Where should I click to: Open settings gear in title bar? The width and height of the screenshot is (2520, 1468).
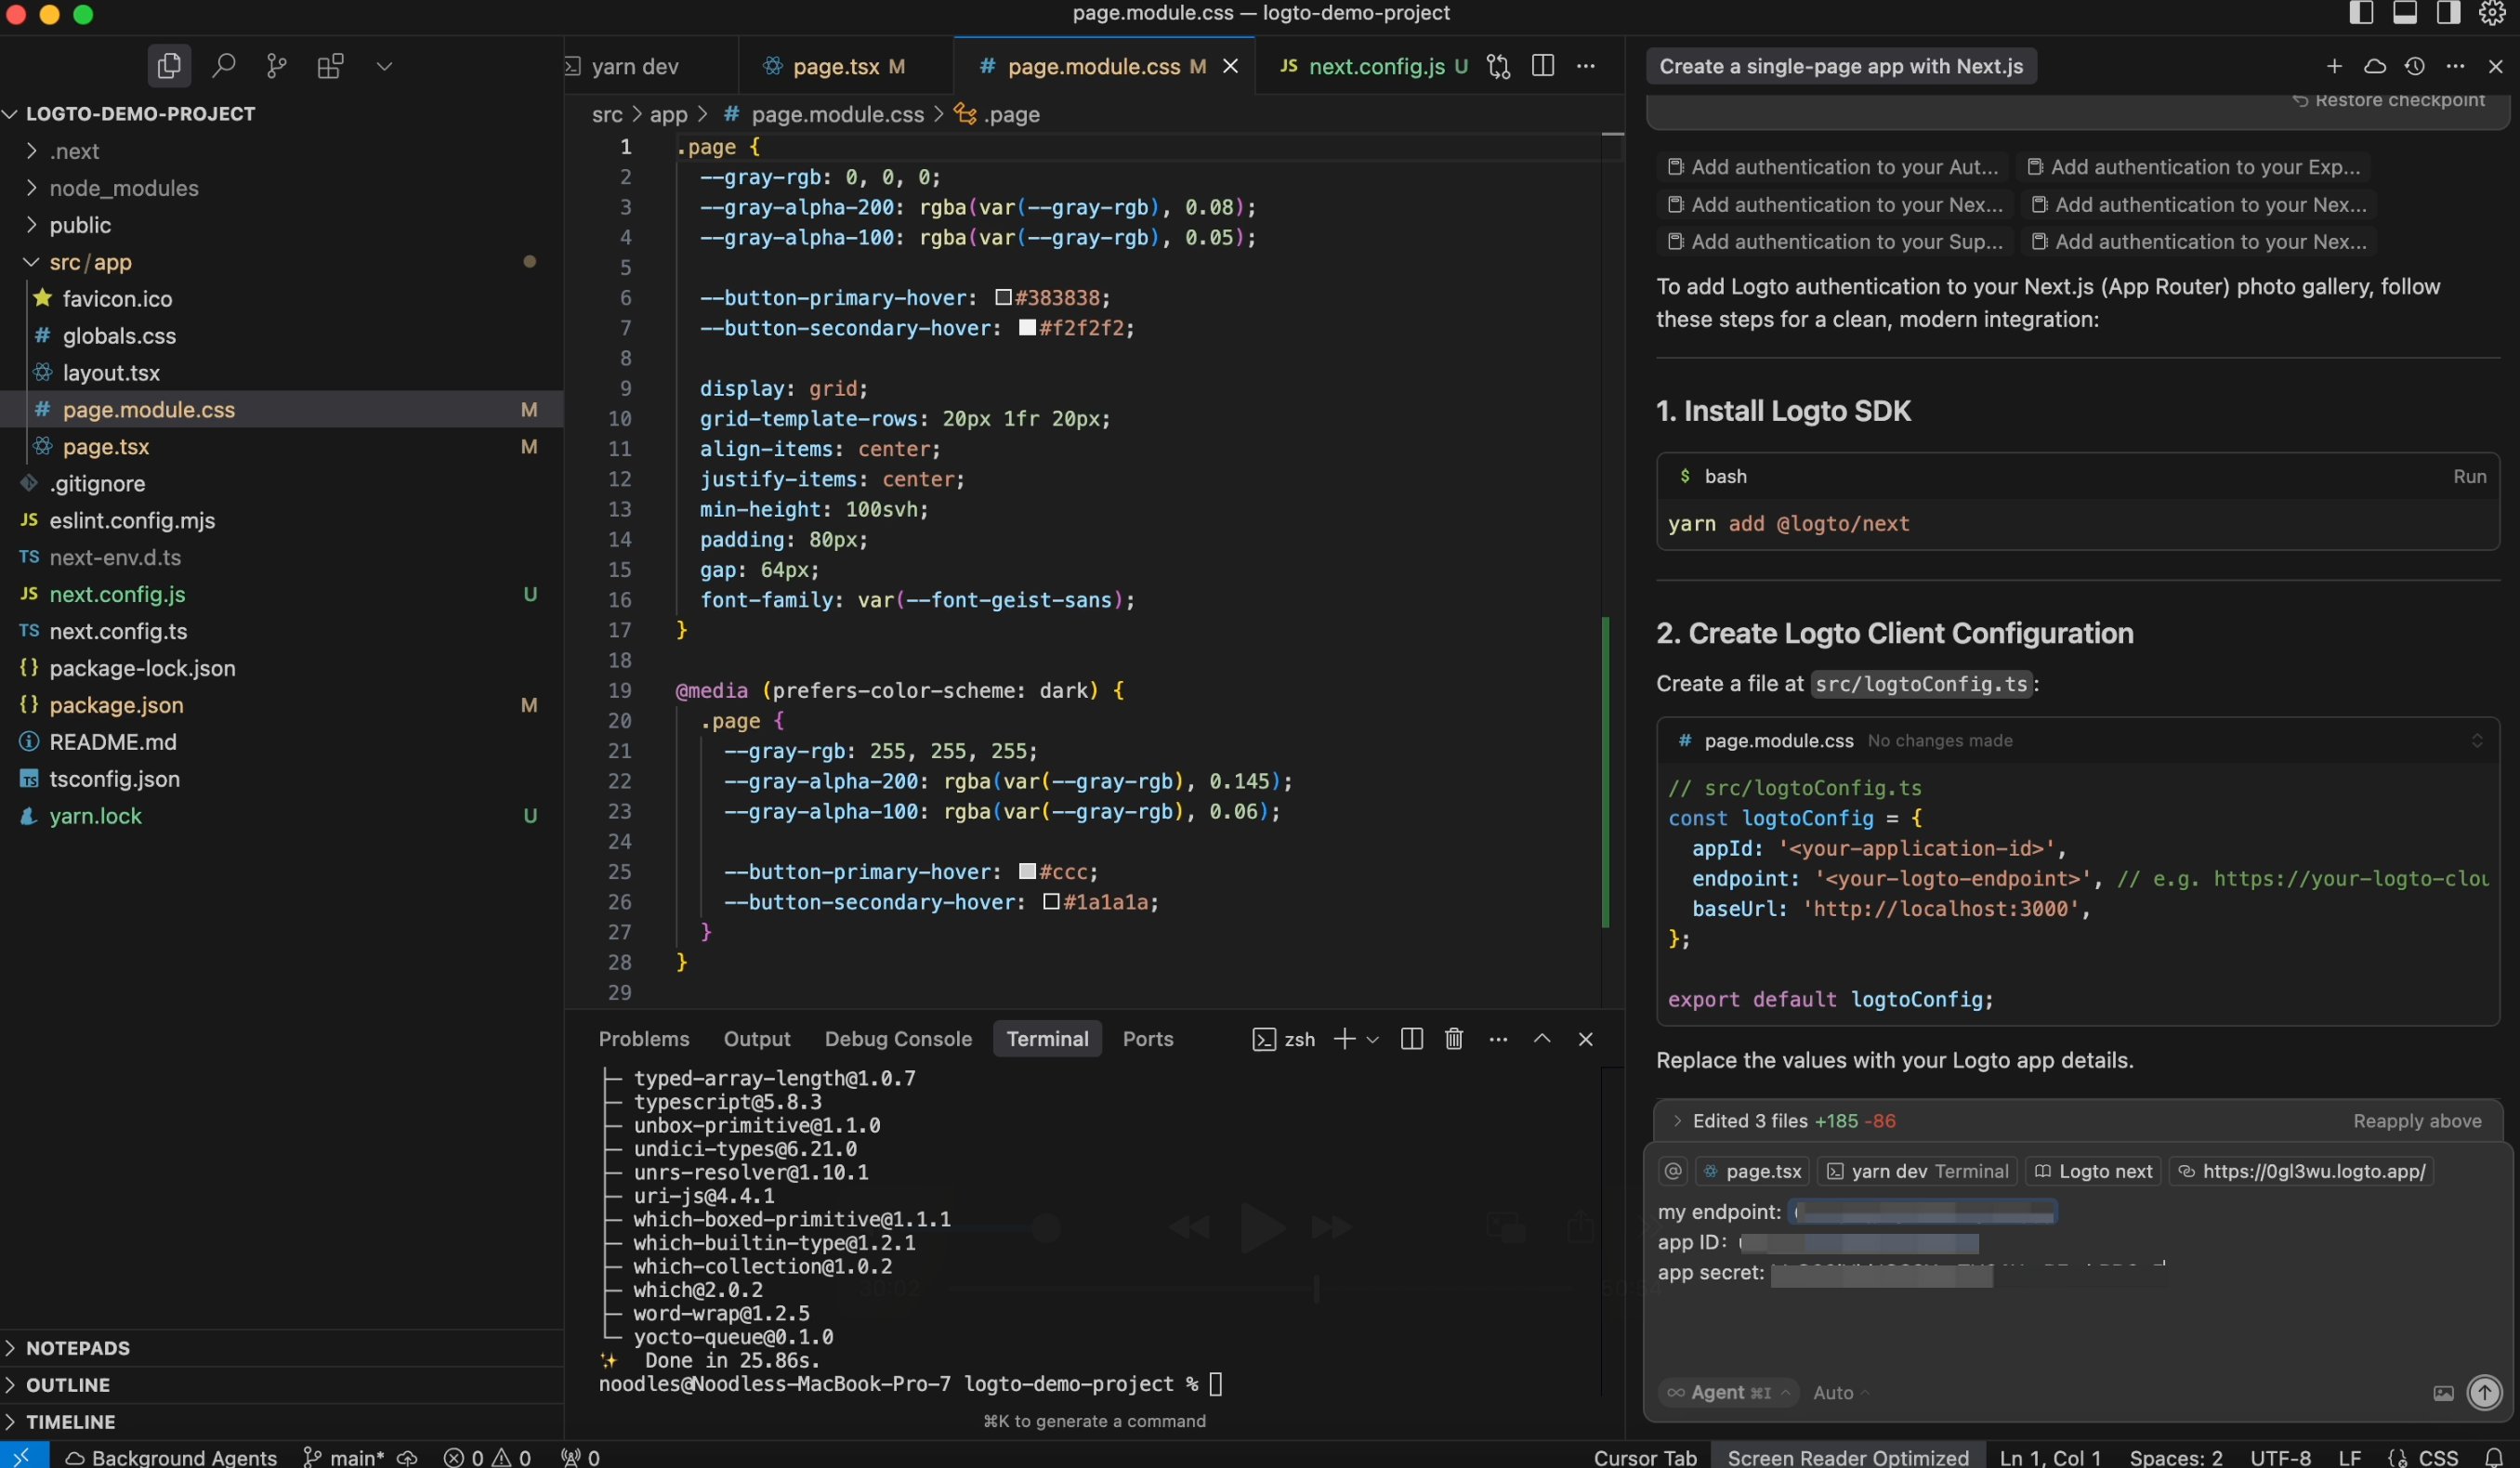tap(2492, 13)
